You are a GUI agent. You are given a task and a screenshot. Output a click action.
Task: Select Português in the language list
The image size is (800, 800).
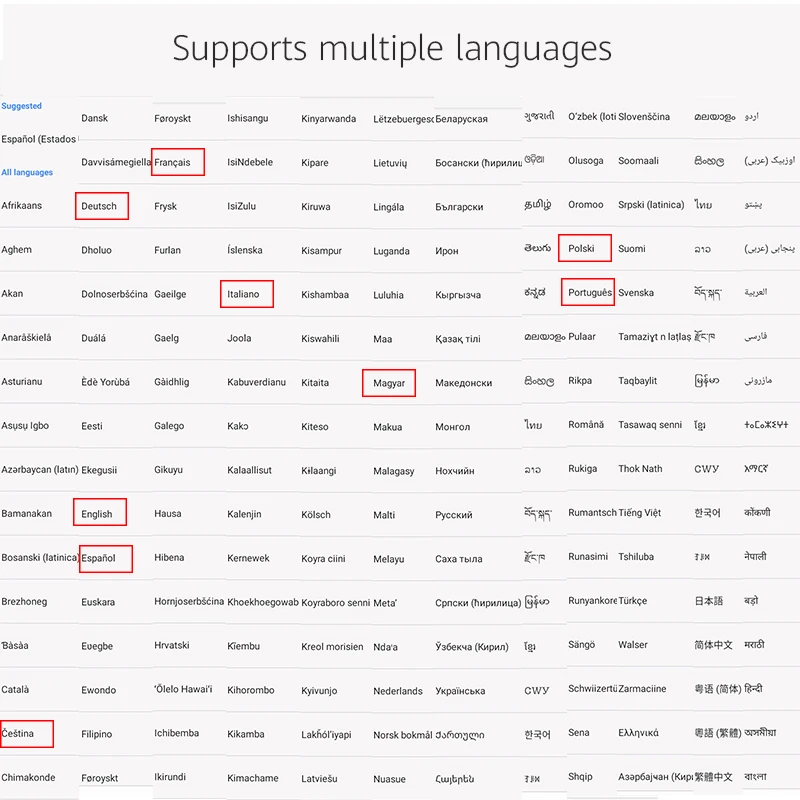point(590,293)
